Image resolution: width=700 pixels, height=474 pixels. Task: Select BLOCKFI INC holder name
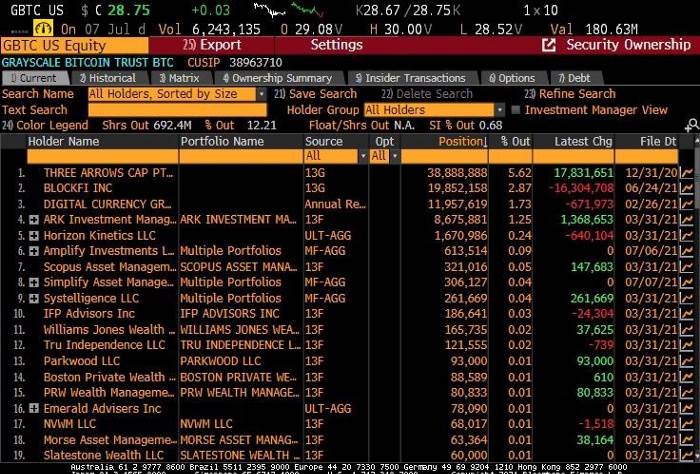[78, 189]
